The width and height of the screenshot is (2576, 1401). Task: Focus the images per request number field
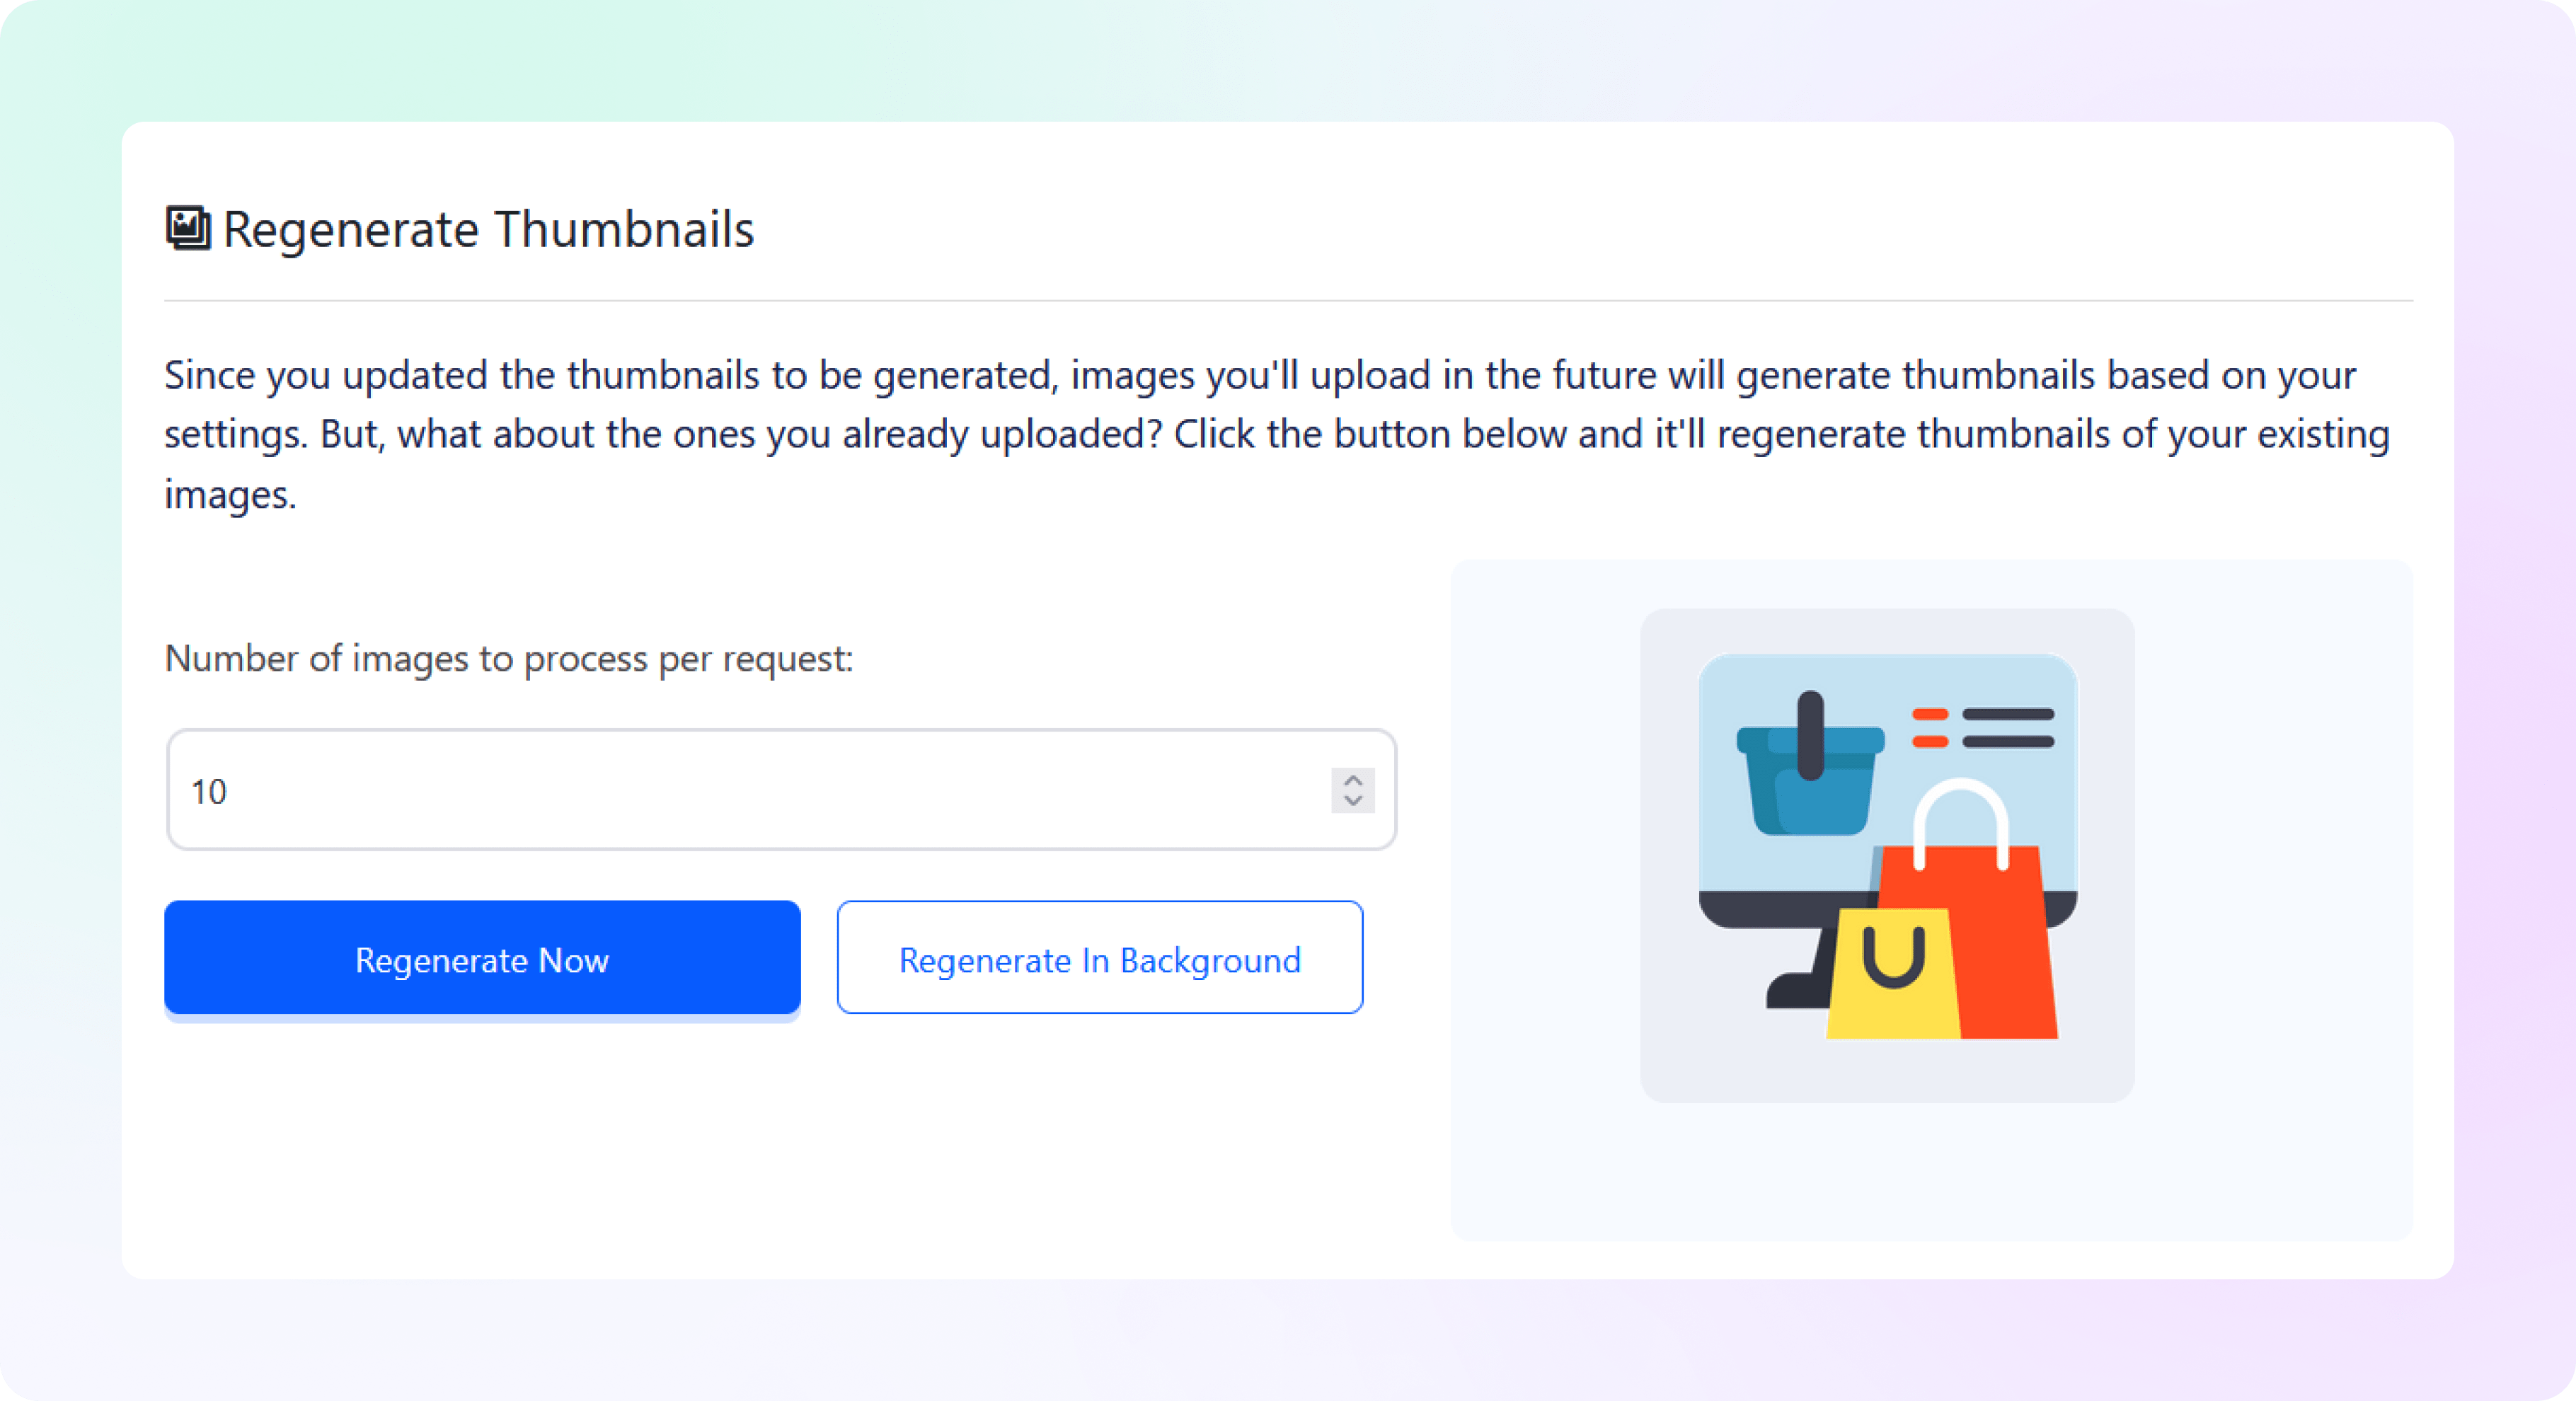coord(781,790)
